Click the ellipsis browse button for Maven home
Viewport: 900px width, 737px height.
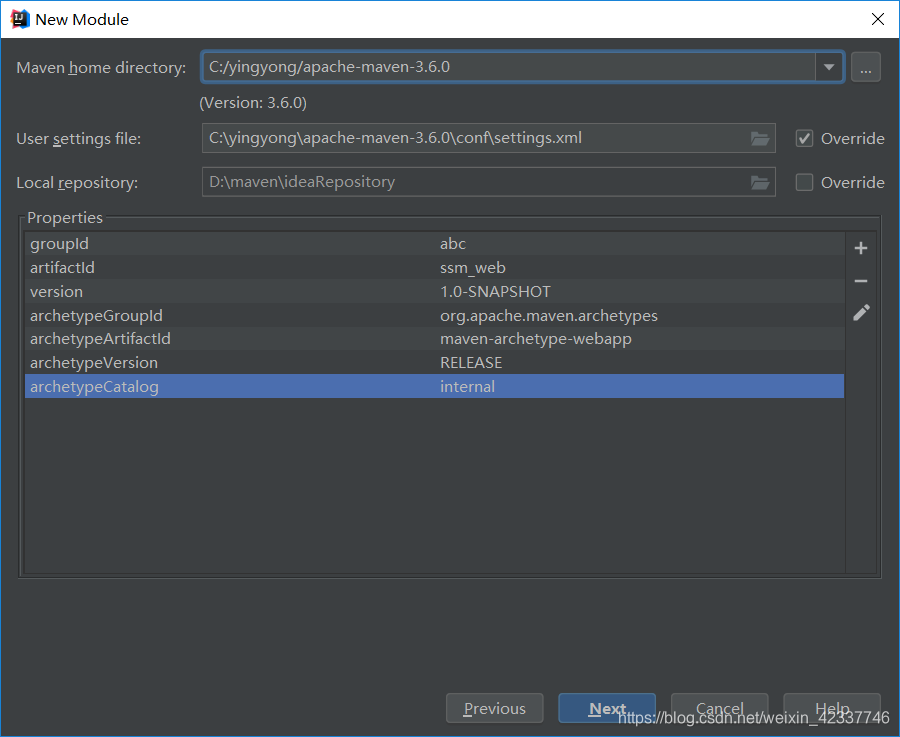[x=866, y=67]
